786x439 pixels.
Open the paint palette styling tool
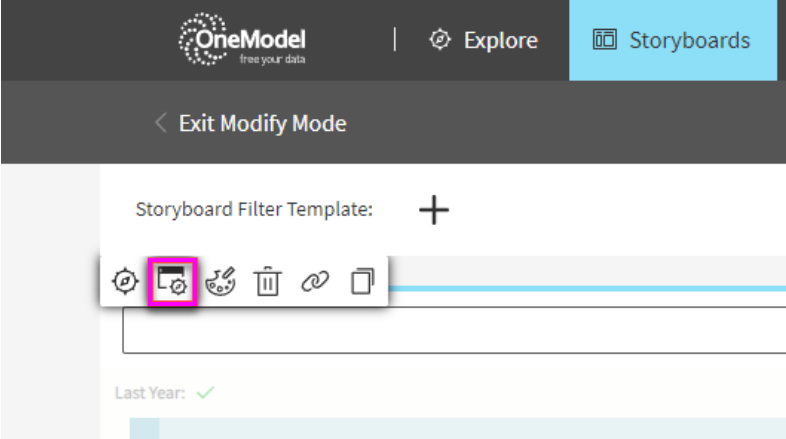tap(220, 281)
